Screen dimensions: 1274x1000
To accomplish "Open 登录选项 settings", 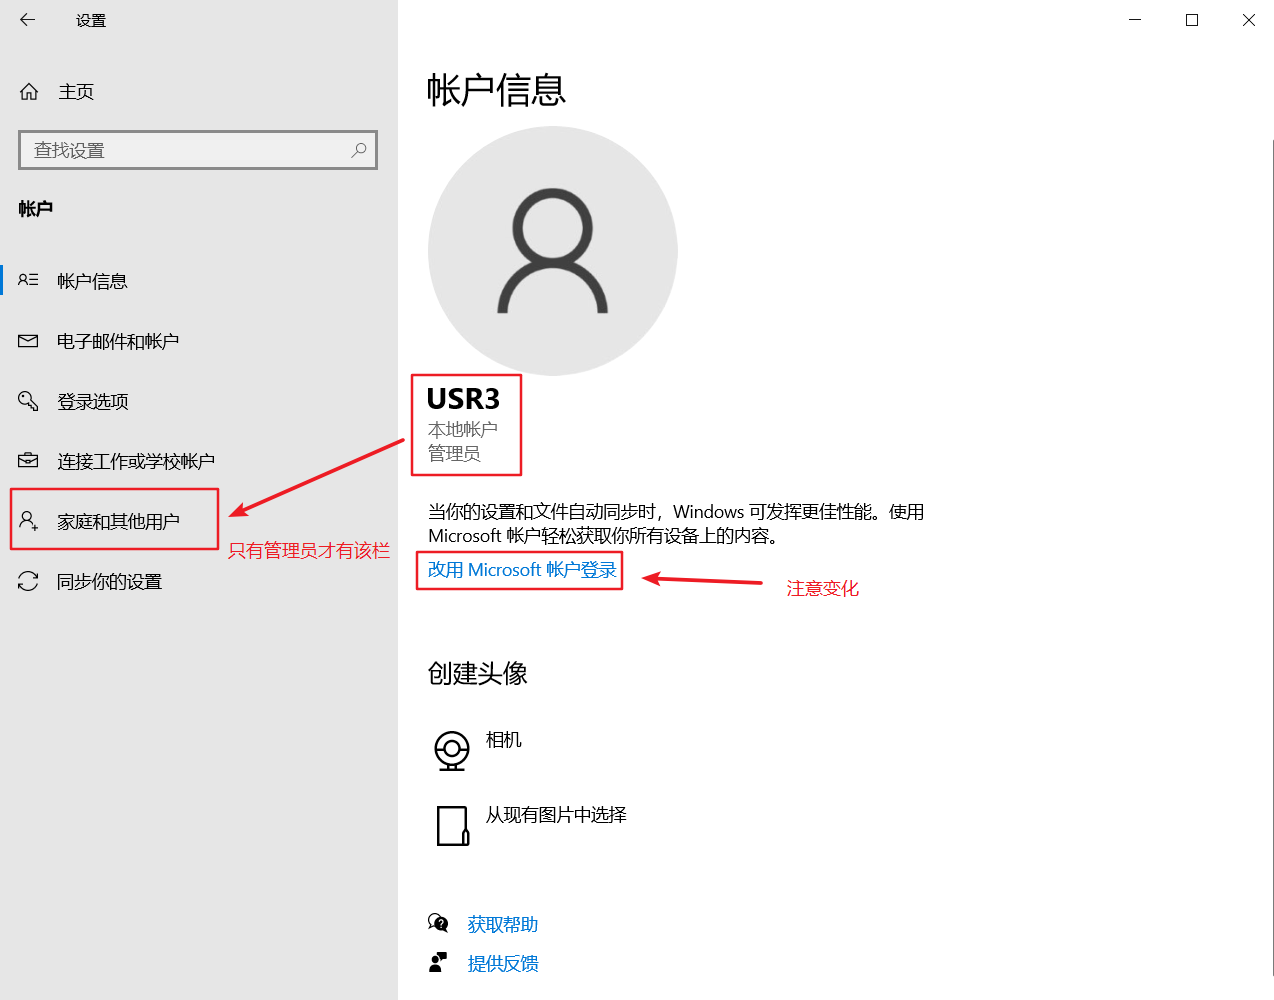I will pyautogui.click(x=199, y=401).
